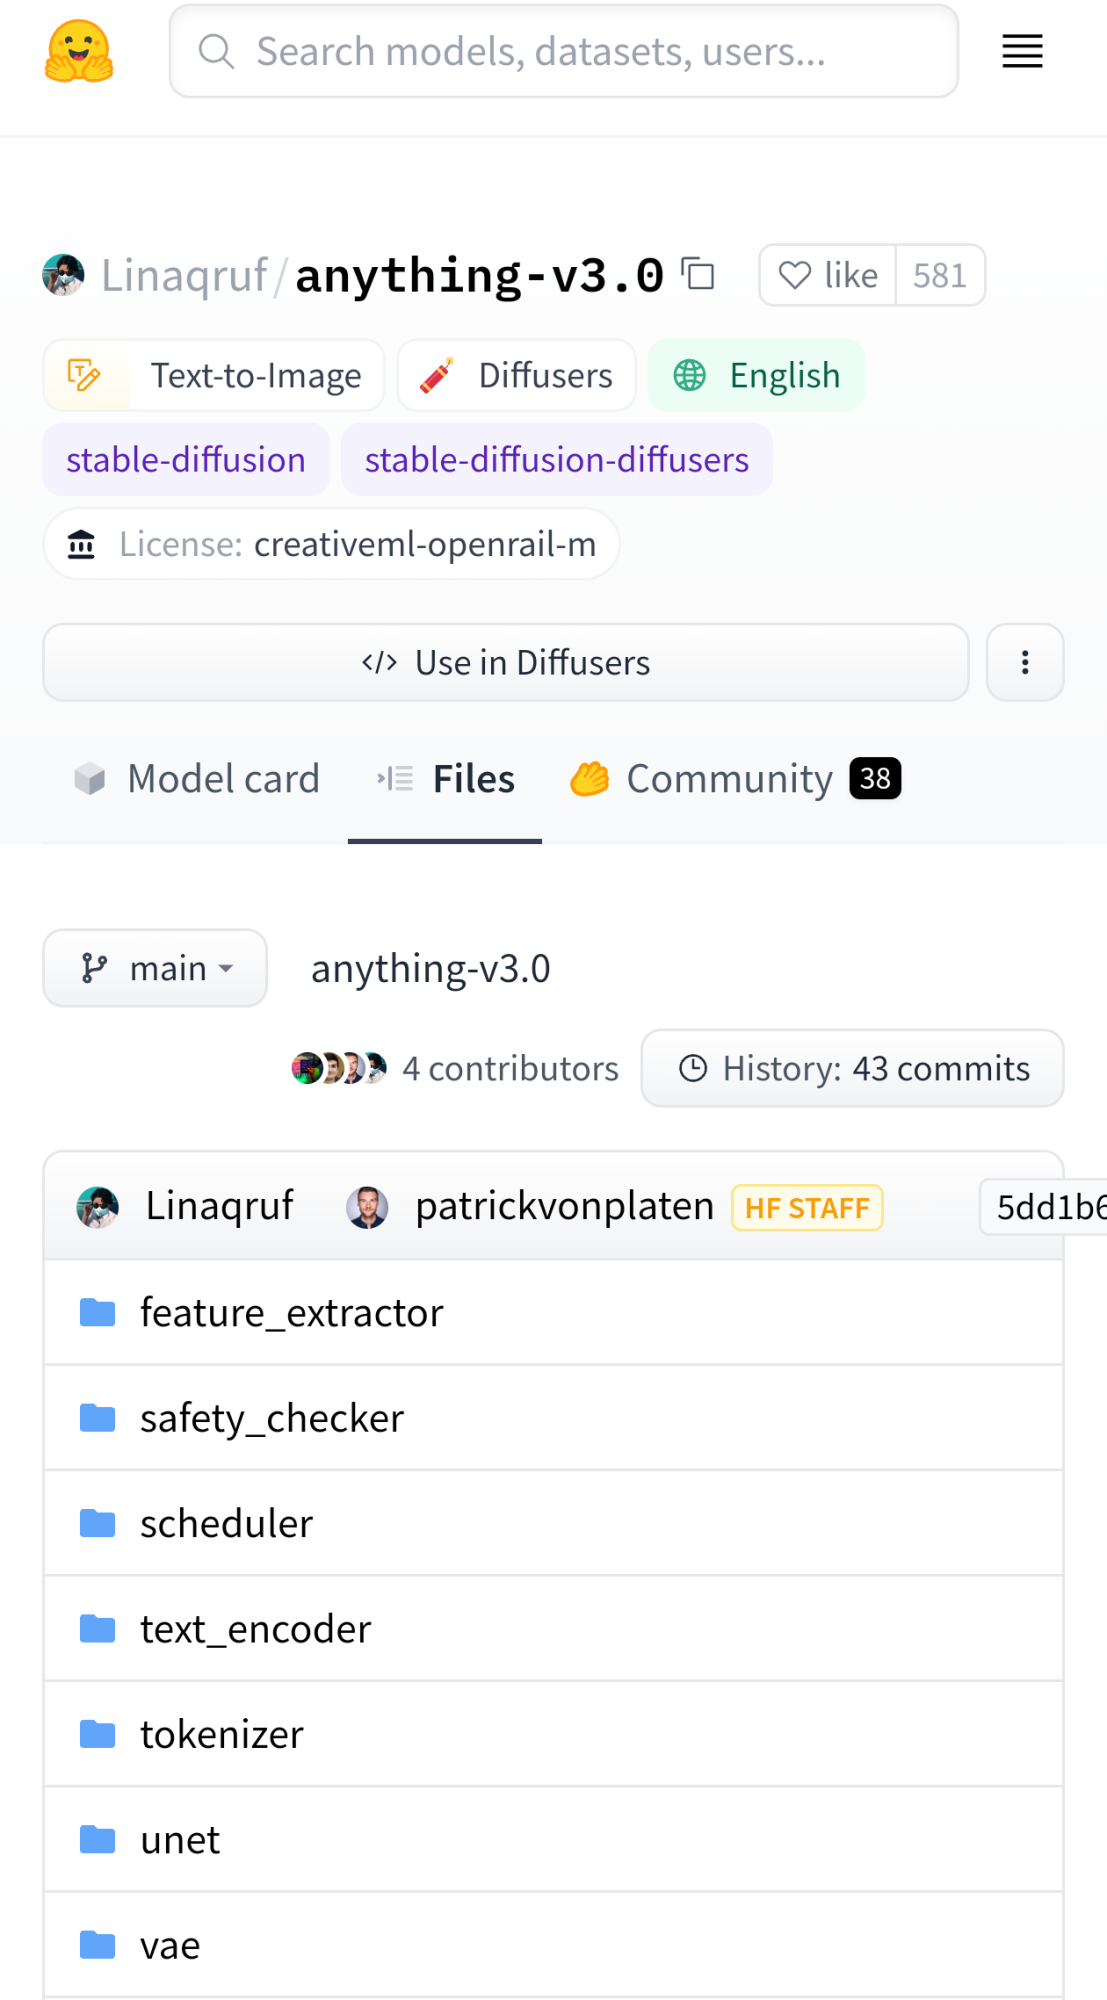
Task: Click the contributors avatar group
Action: coord(339,1068)
